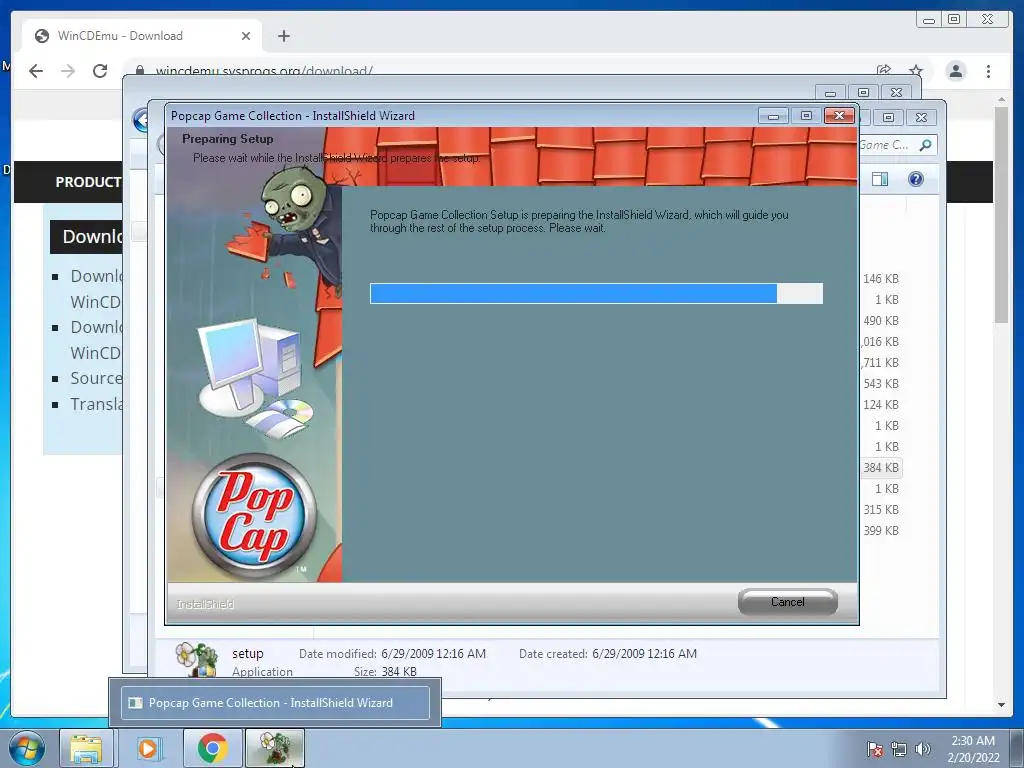Go back in Chrome
Viewport: 1024px width, 768px height.
[36, 71]
